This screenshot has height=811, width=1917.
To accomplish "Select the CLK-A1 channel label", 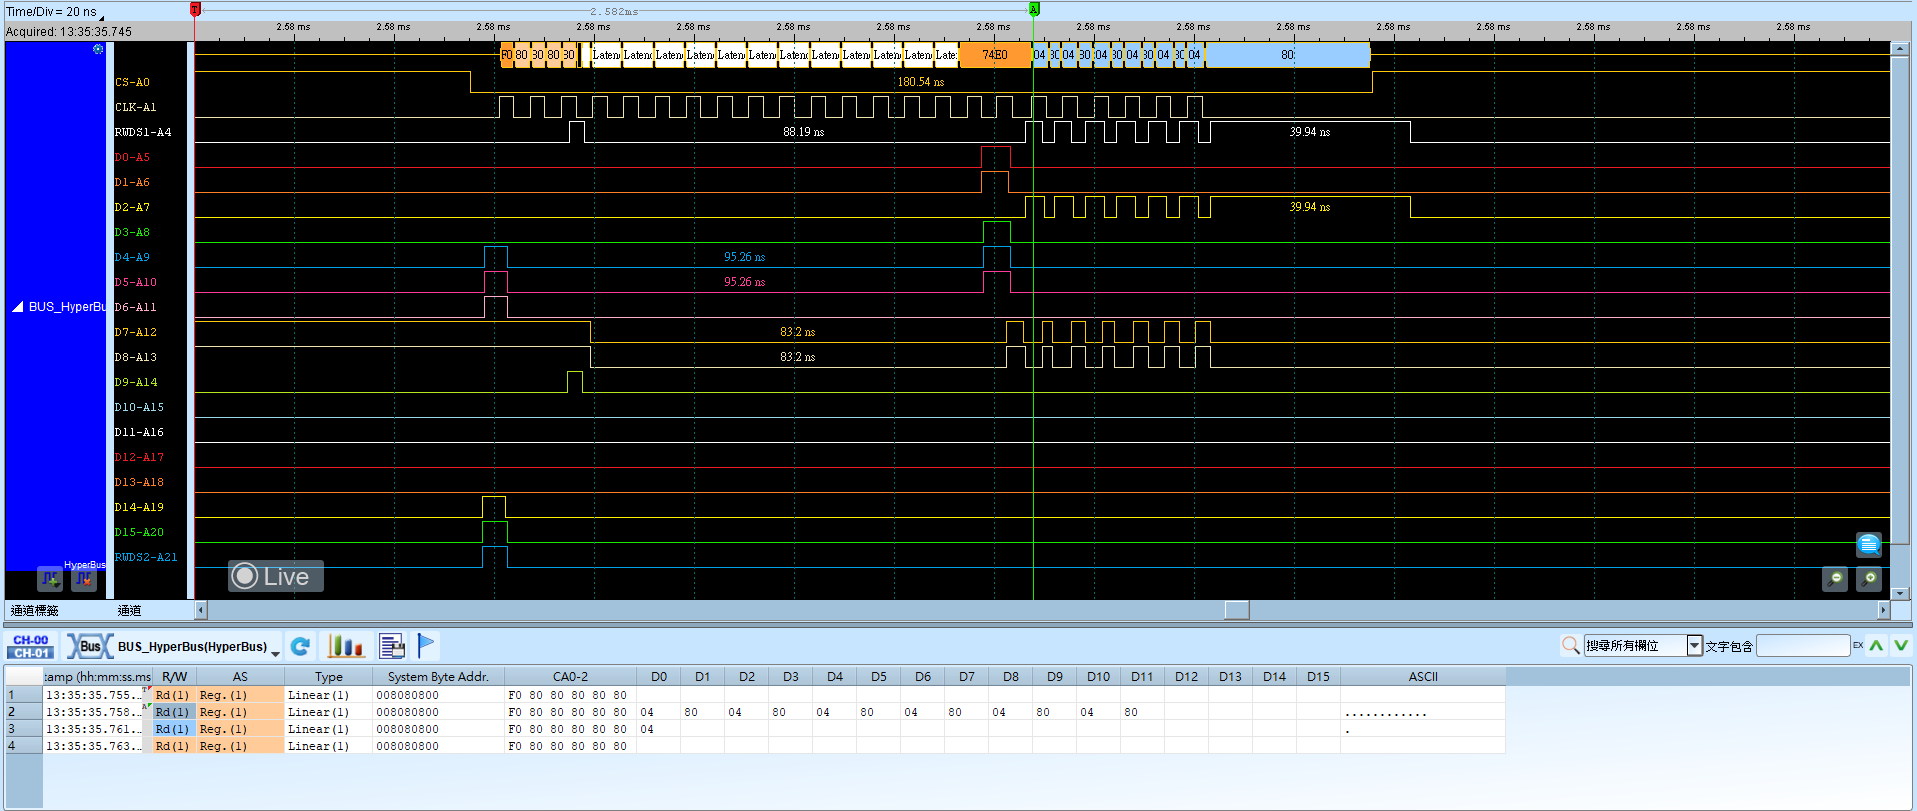I will (x=135, y=107).
